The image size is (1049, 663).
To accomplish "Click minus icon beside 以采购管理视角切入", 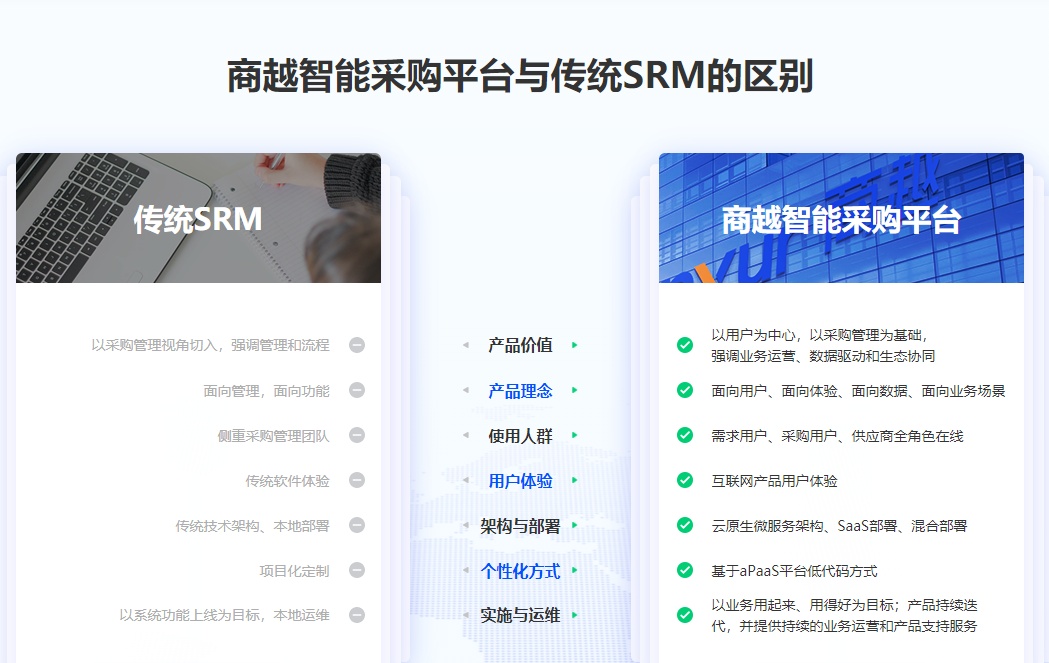I will click(357, 345).
